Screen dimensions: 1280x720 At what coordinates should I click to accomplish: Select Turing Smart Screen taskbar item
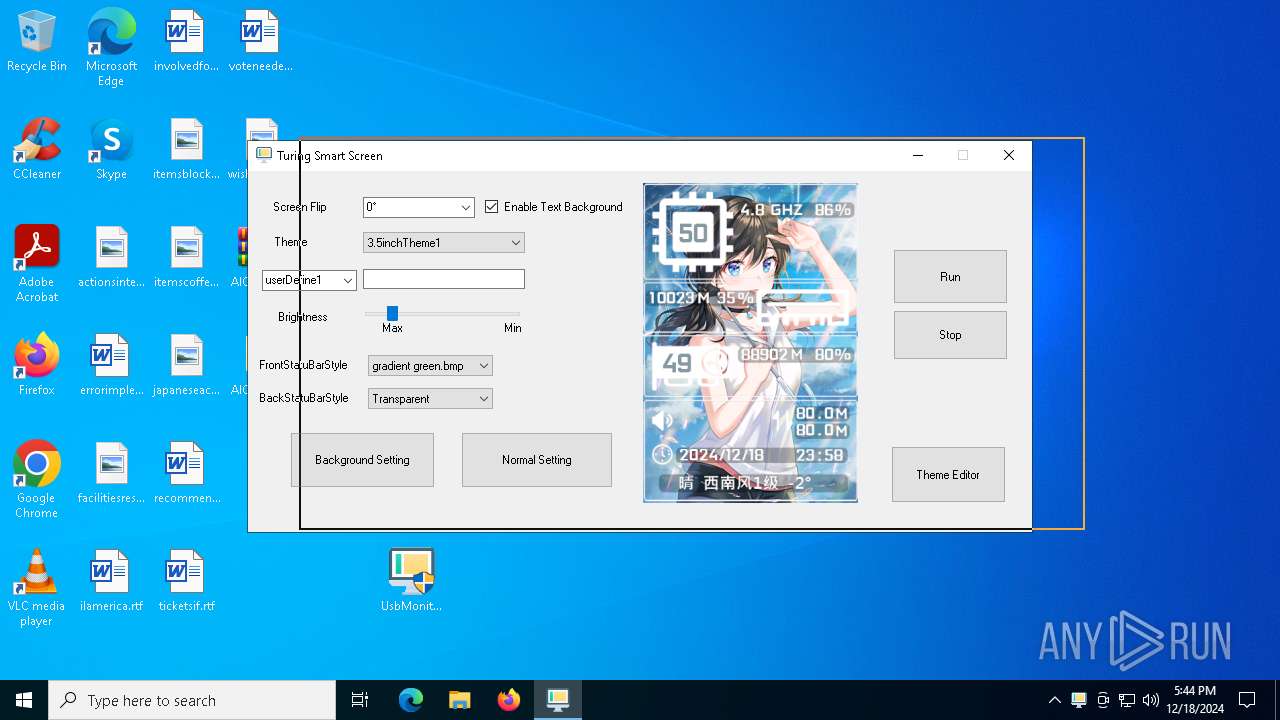click(x=558, y=700)
